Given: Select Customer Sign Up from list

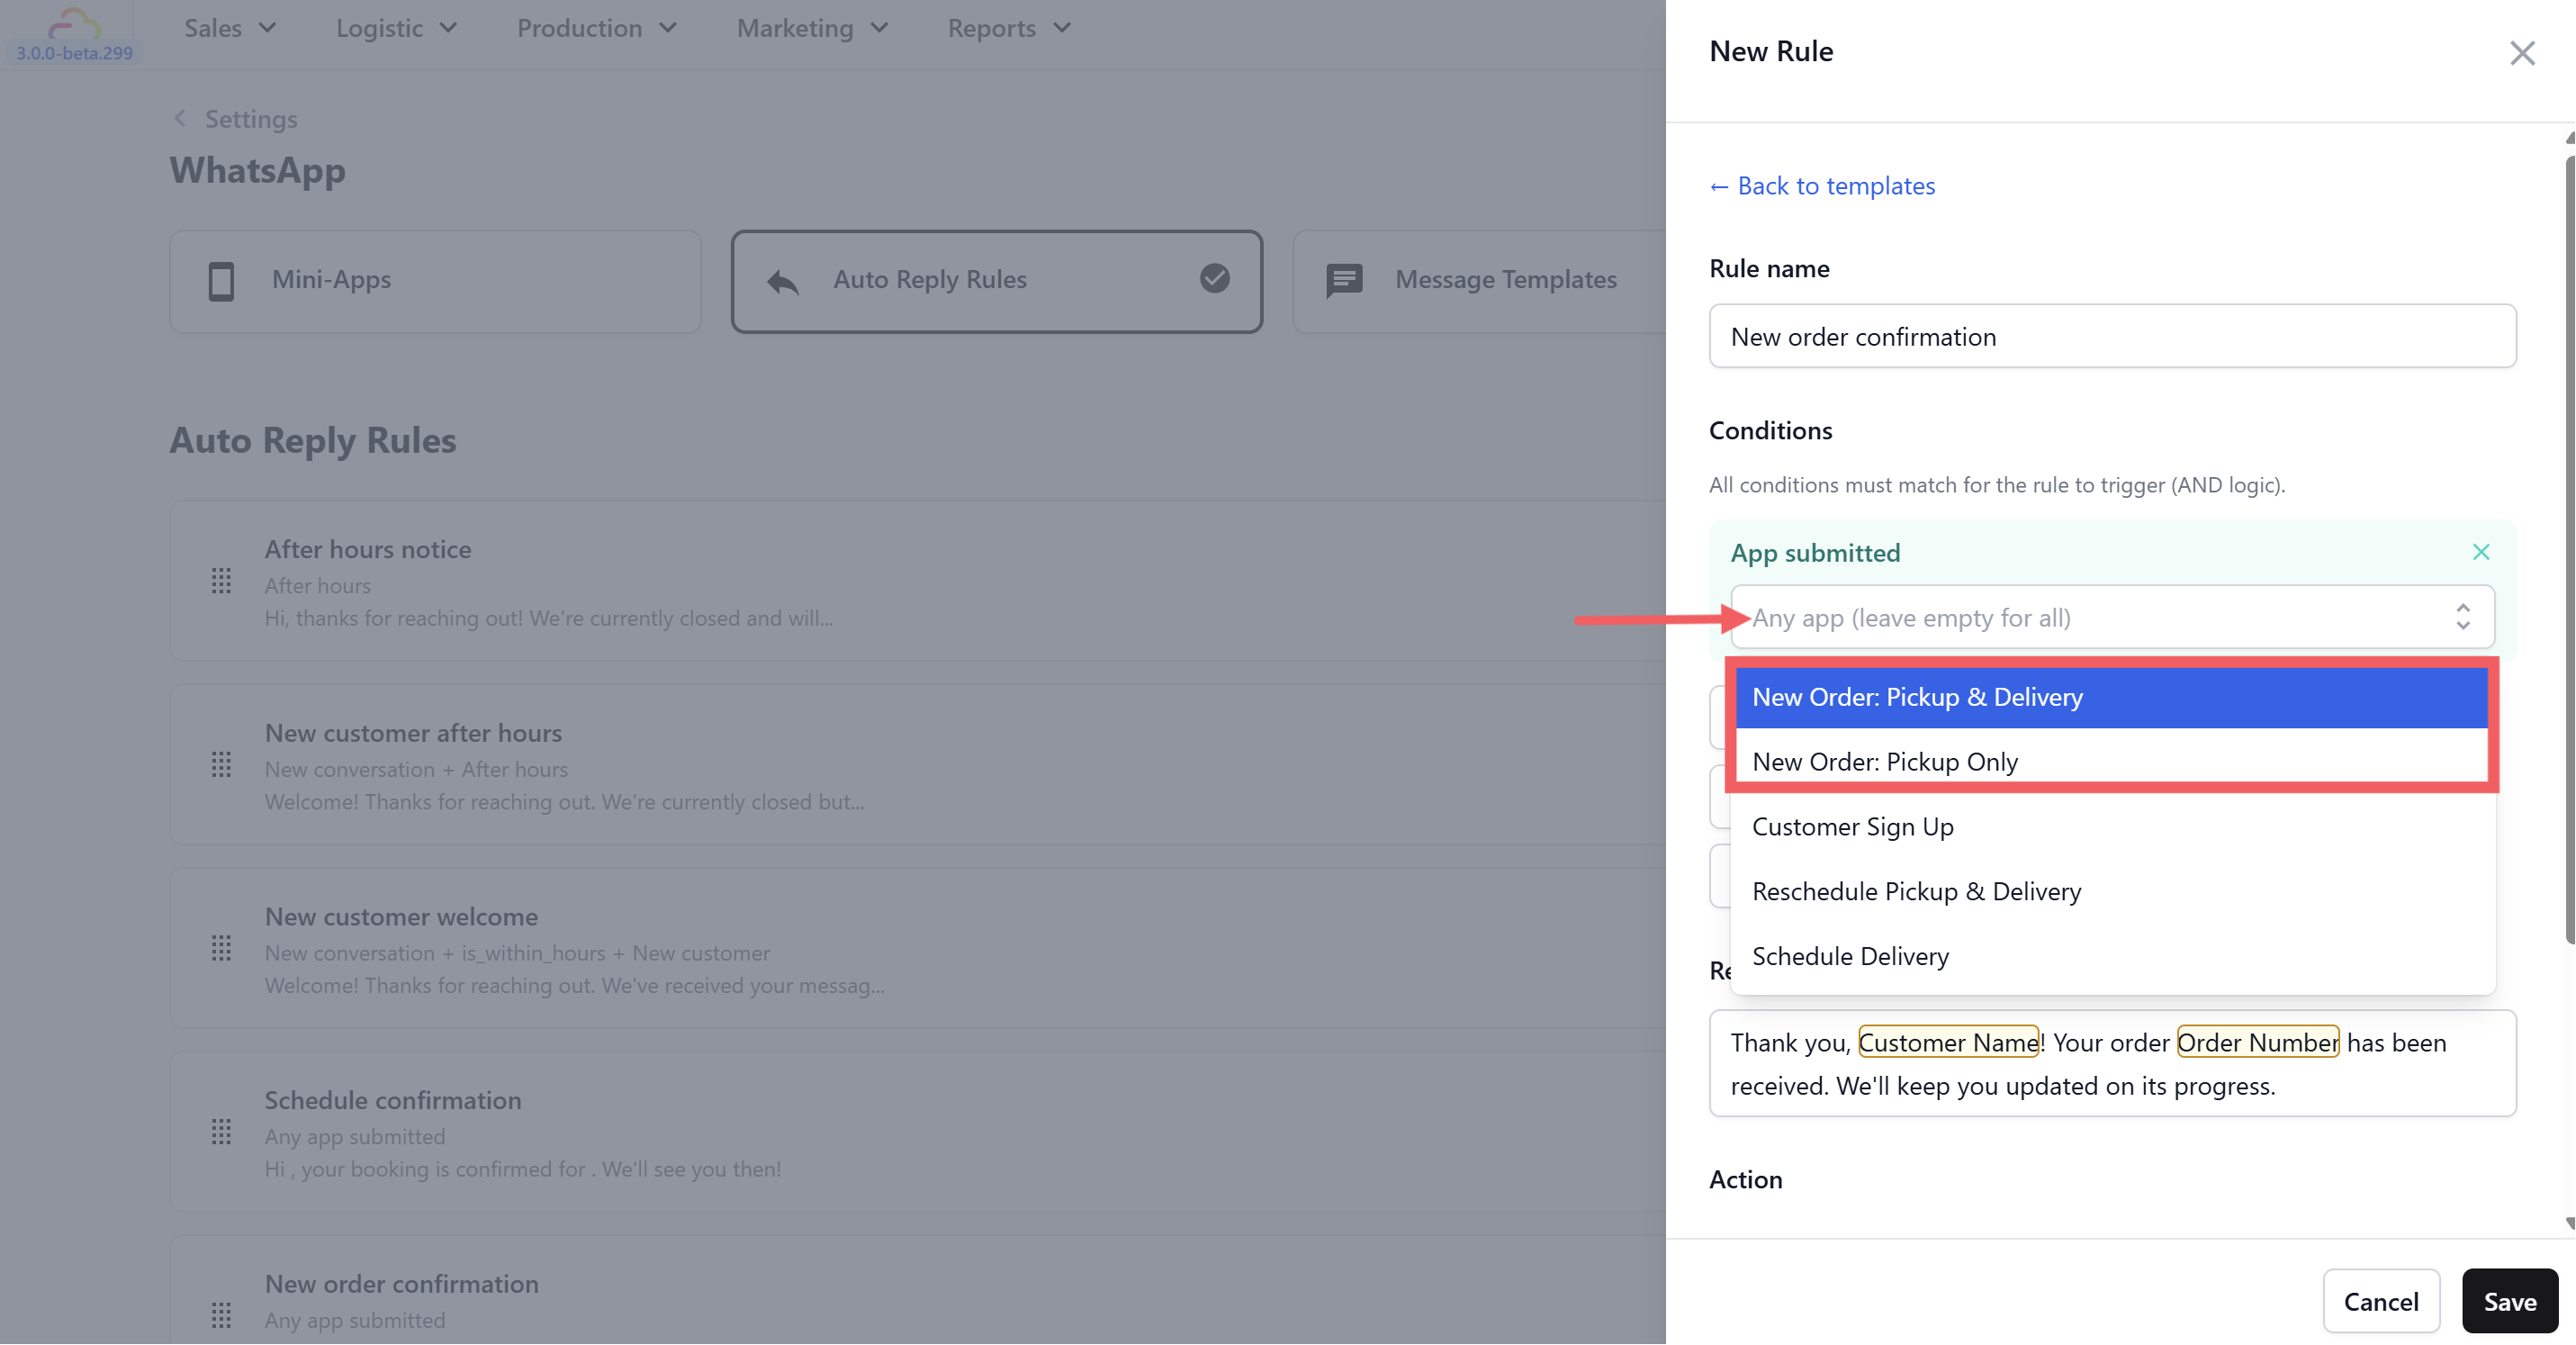Looking at the screenshot, I should pos(1853,827).
